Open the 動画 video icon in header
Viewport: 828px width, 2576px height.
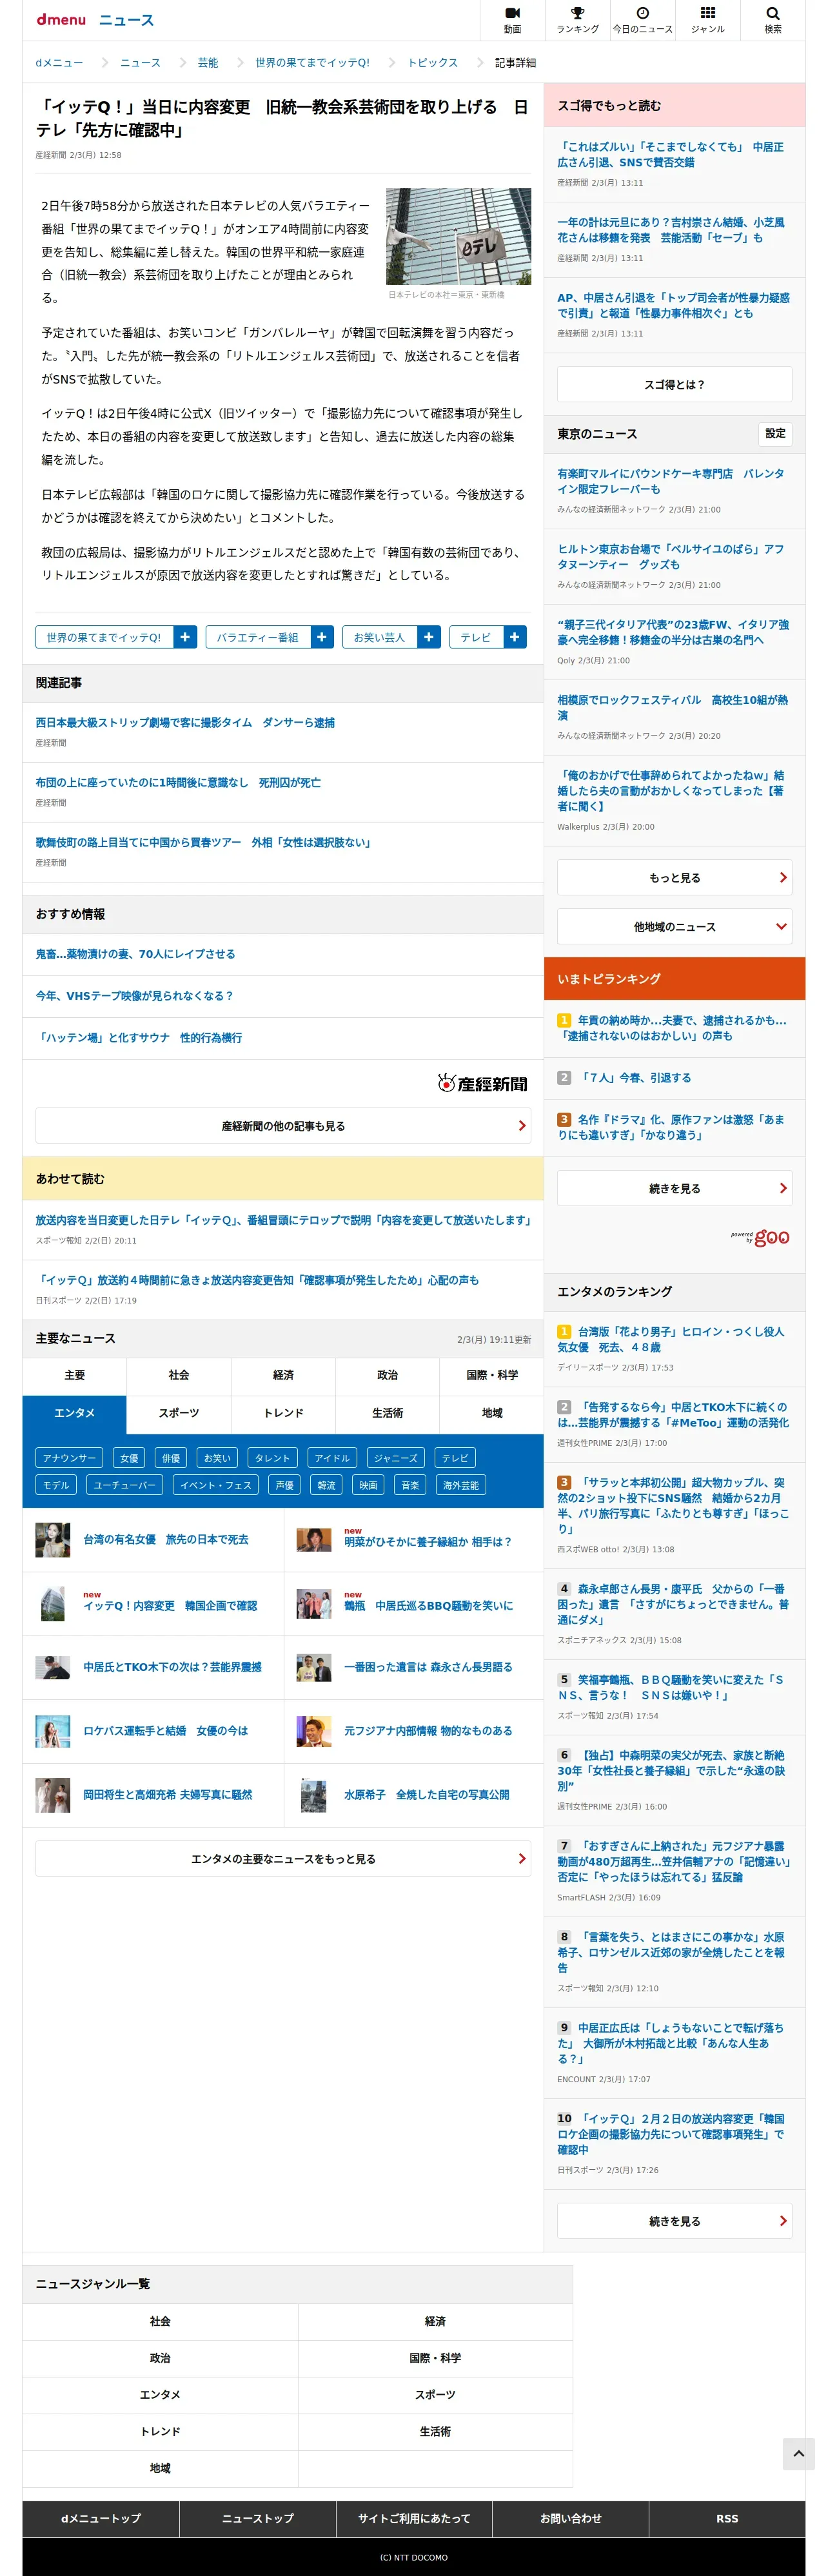click(x=512, y=19)
